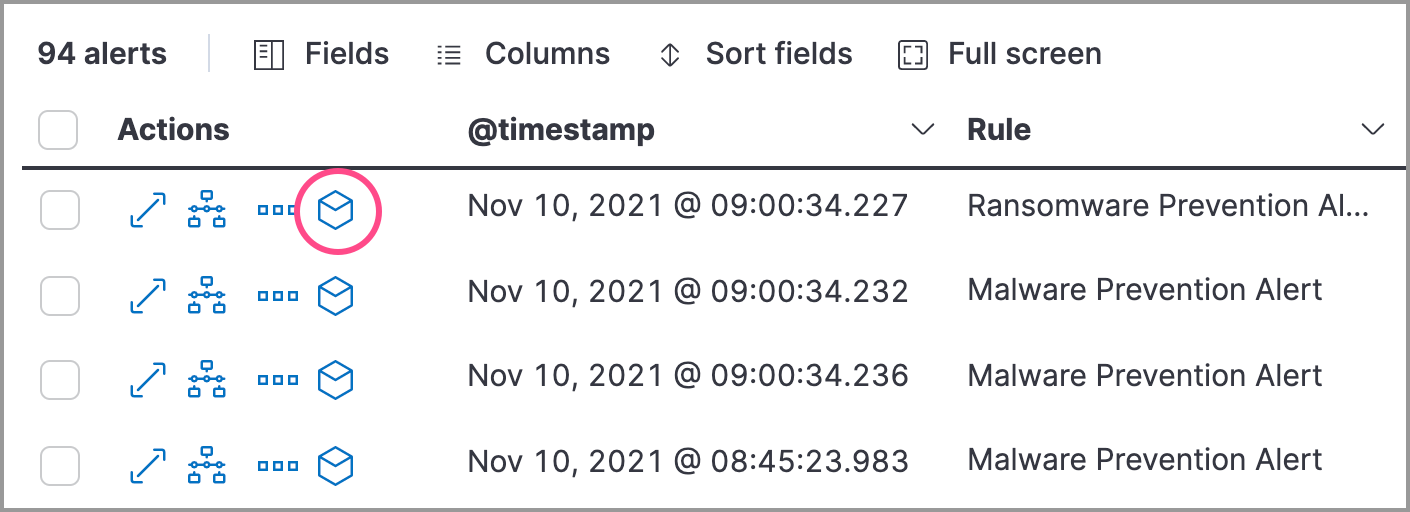Open session view for the 09:00:34.236 alert

coord(336,380)
